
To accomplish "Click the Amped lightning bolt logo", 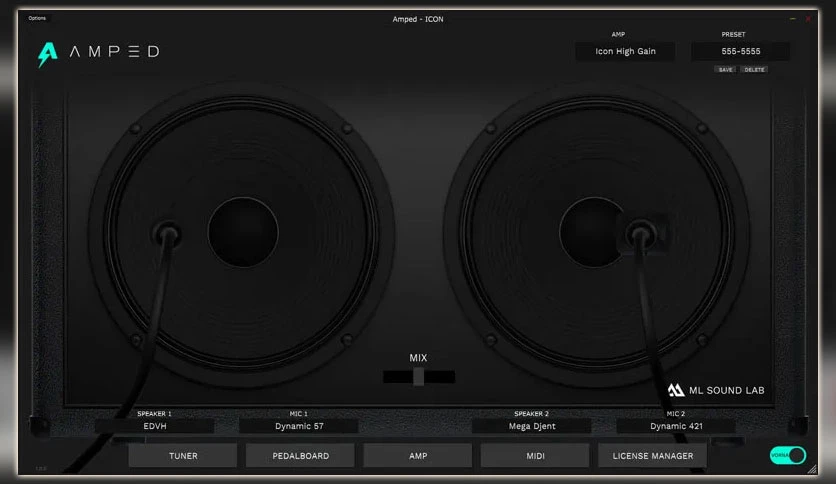I will click(x=47, y=54).
